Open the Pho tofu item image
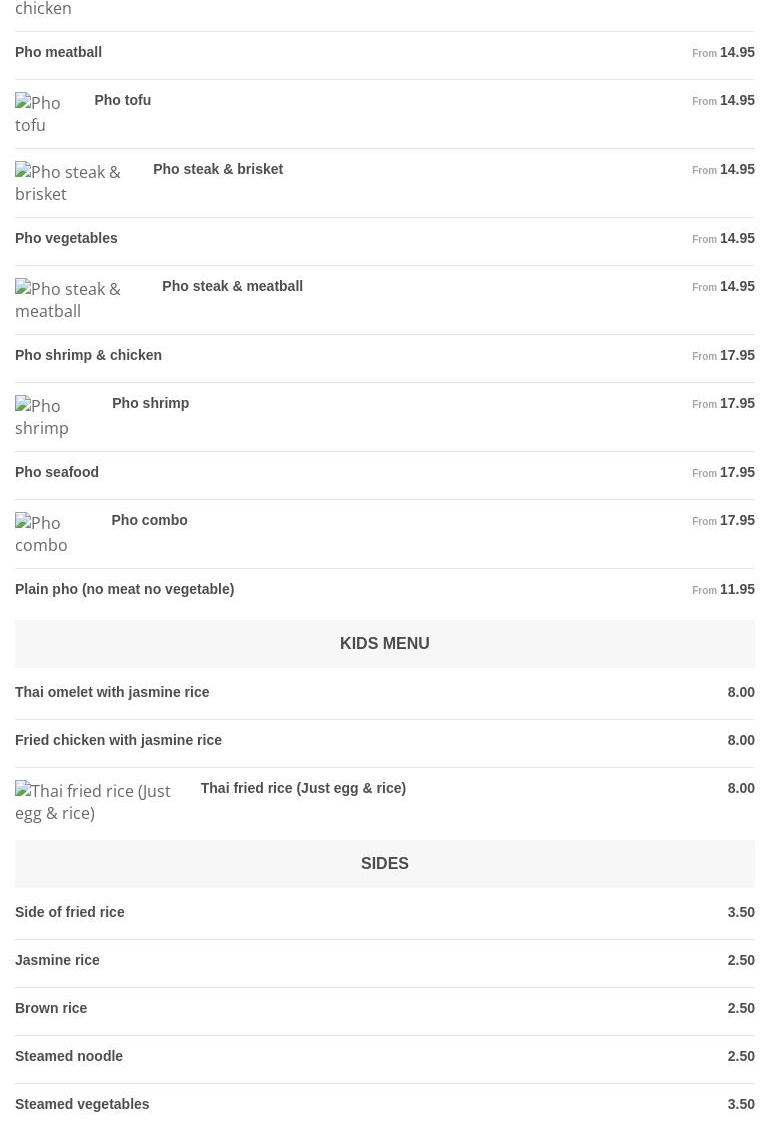Image resolution: width=770 pixels, height=1121 pixels. click(x=47, y=114)
